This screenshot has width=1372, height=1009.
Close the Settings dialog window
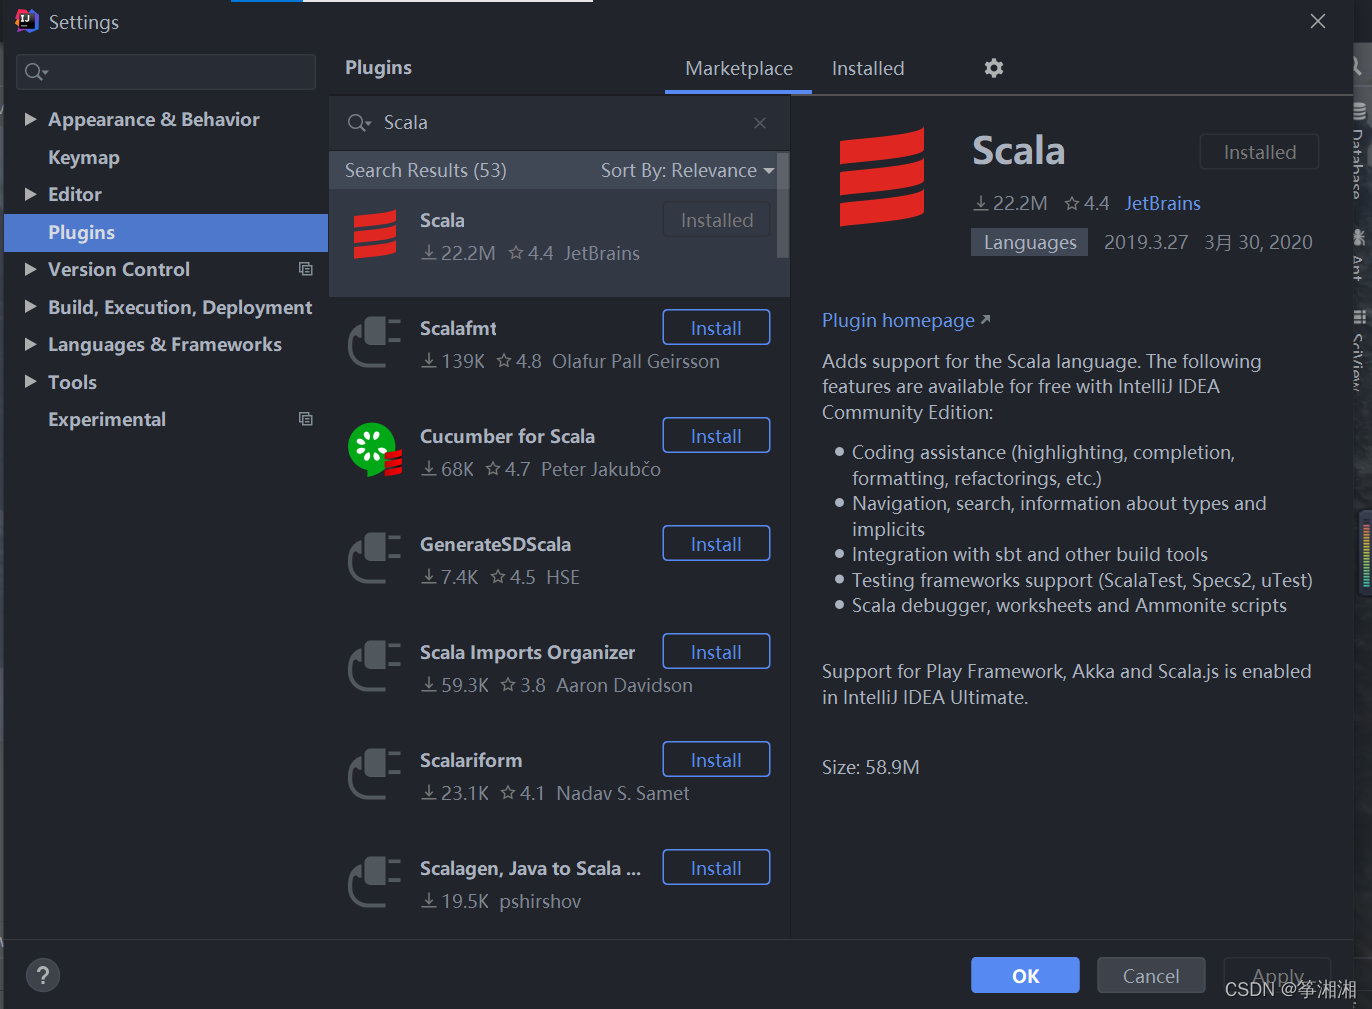click(1318, 21)
